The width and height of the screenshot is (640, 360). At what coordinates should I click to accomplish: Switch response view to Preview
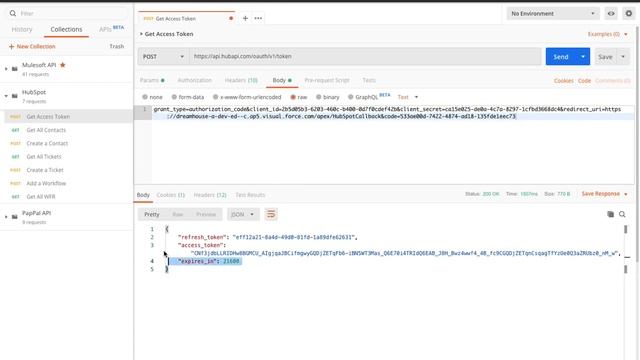(x=206, y=214)
